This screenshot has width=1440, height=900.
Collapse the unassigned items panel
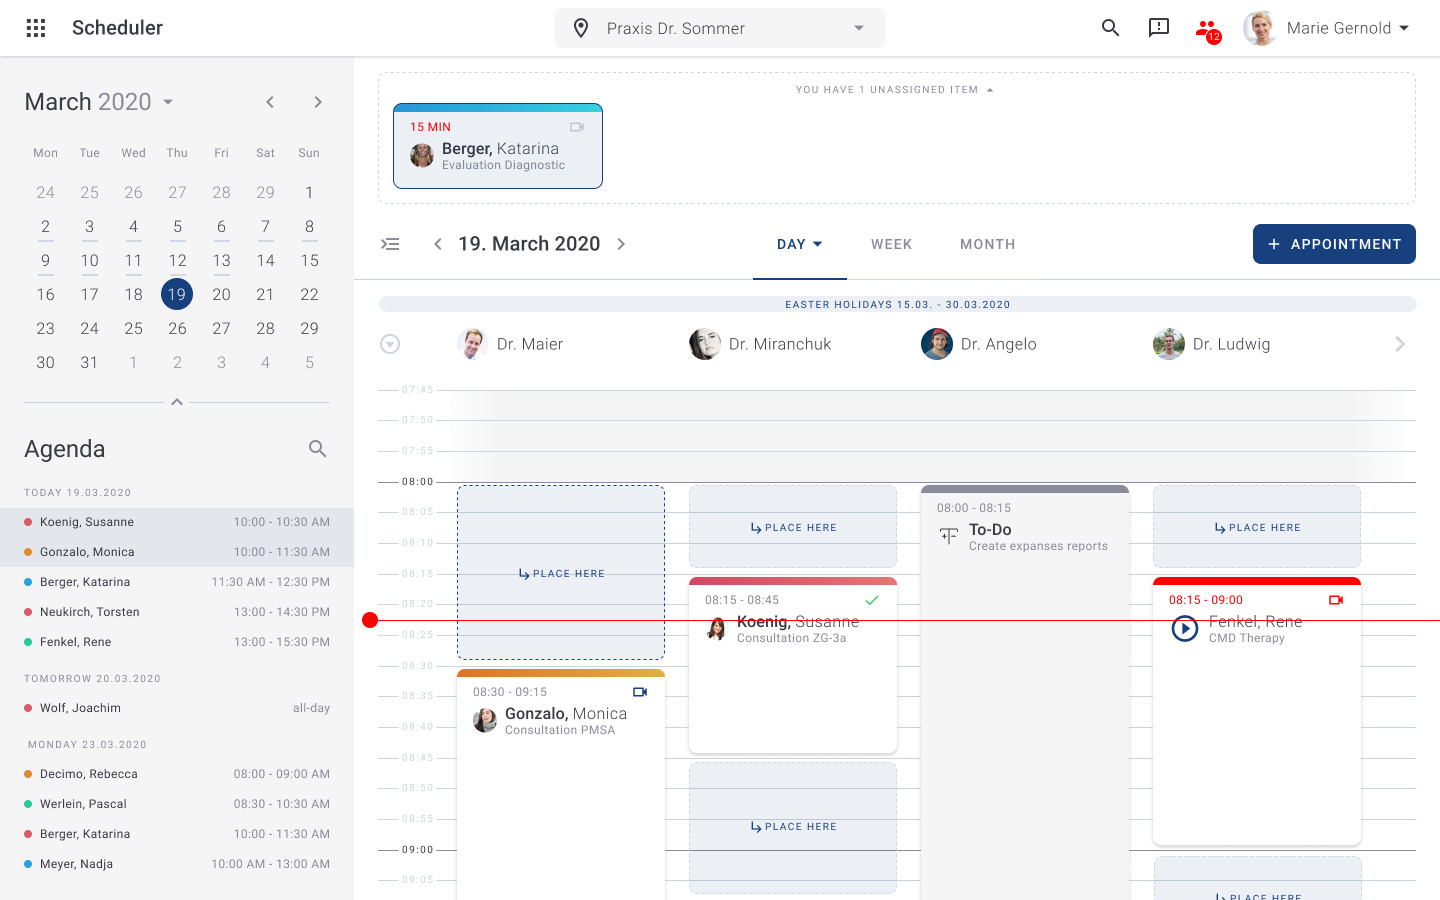pos(990,90)
